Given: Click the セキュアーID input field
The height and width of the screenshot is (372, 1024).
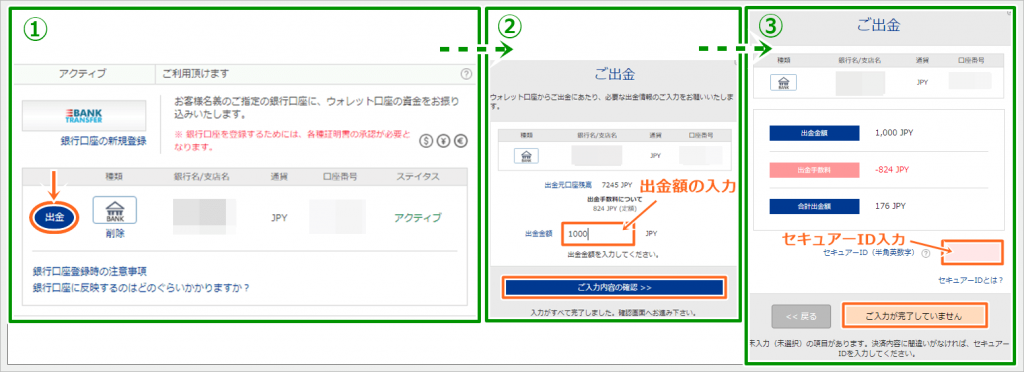Looking at the screenshot, I should [971, 252].
